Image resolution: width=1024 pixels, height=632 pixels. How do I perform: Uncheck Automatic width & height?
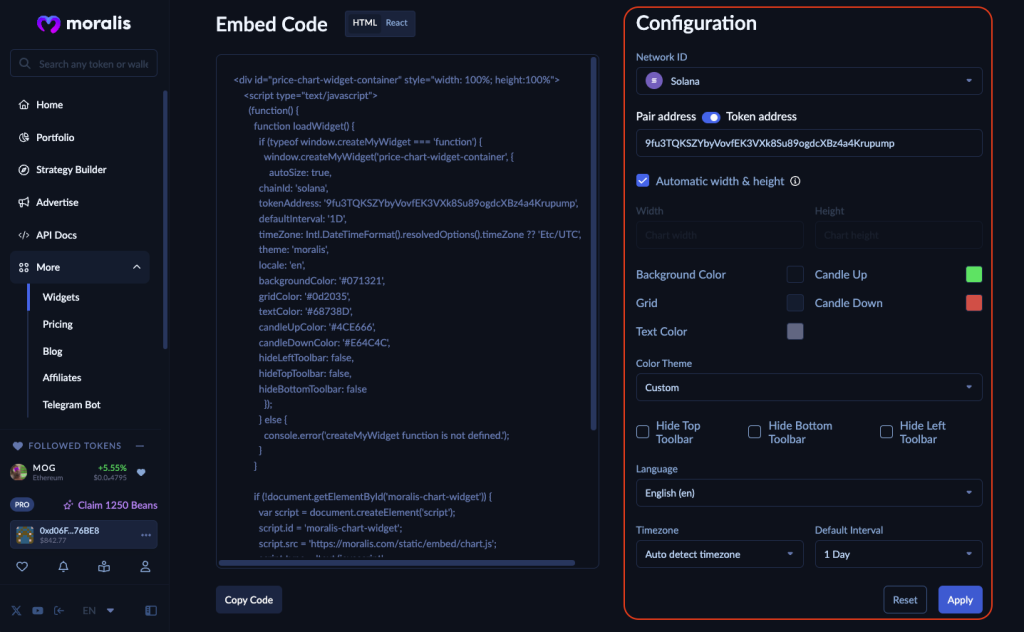[x=643, y=181]
